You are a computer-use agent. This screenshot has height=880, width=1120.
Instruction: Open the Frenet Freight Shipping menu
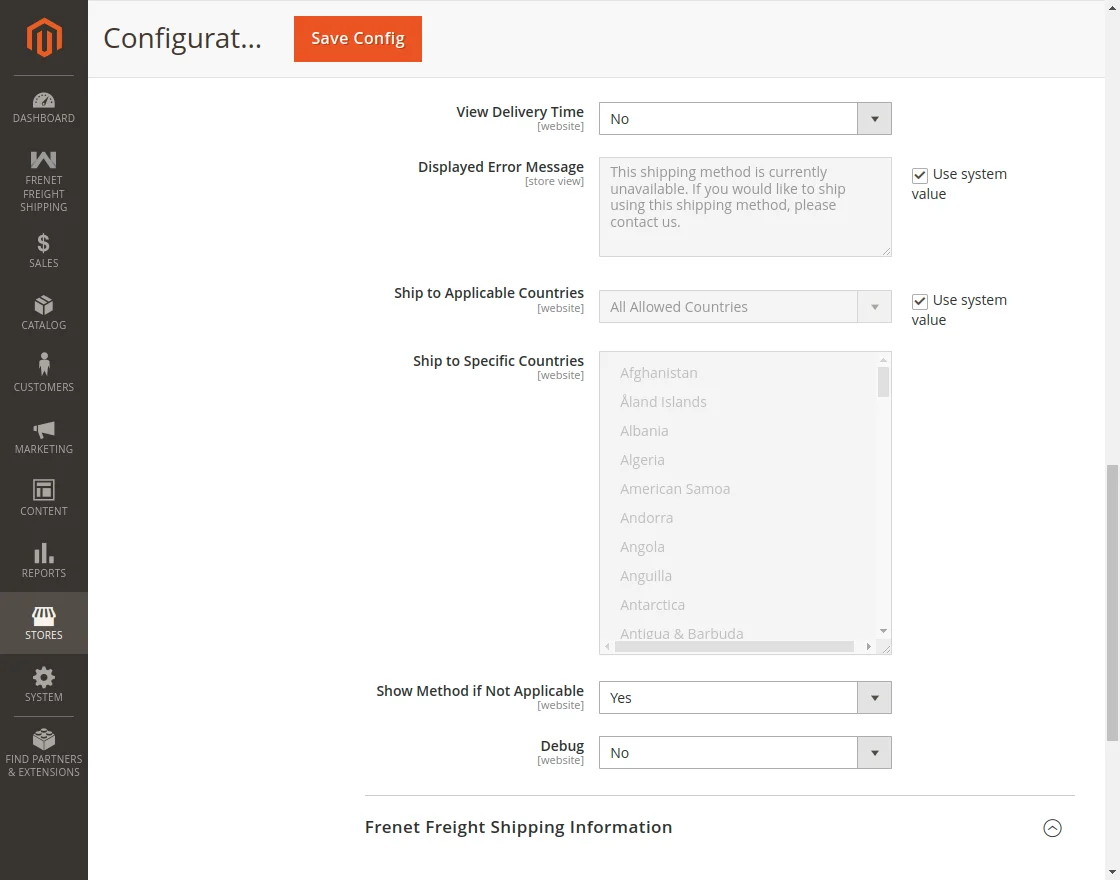(43, 160)
